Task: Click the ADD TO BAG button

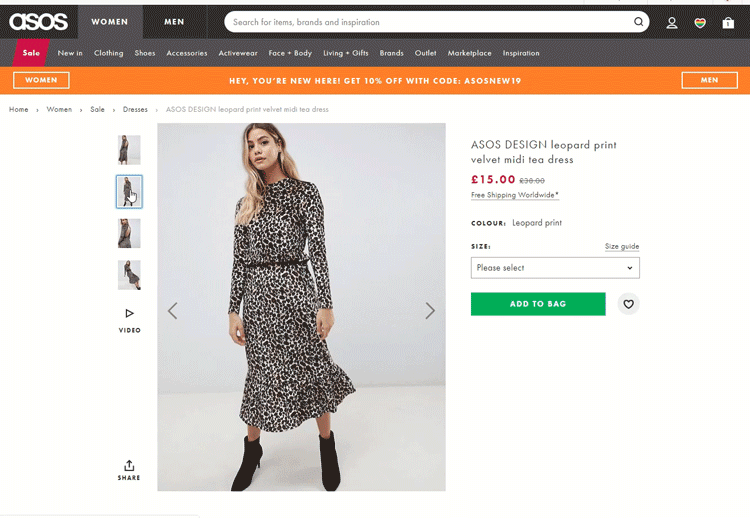Action: tap(538, 304)
